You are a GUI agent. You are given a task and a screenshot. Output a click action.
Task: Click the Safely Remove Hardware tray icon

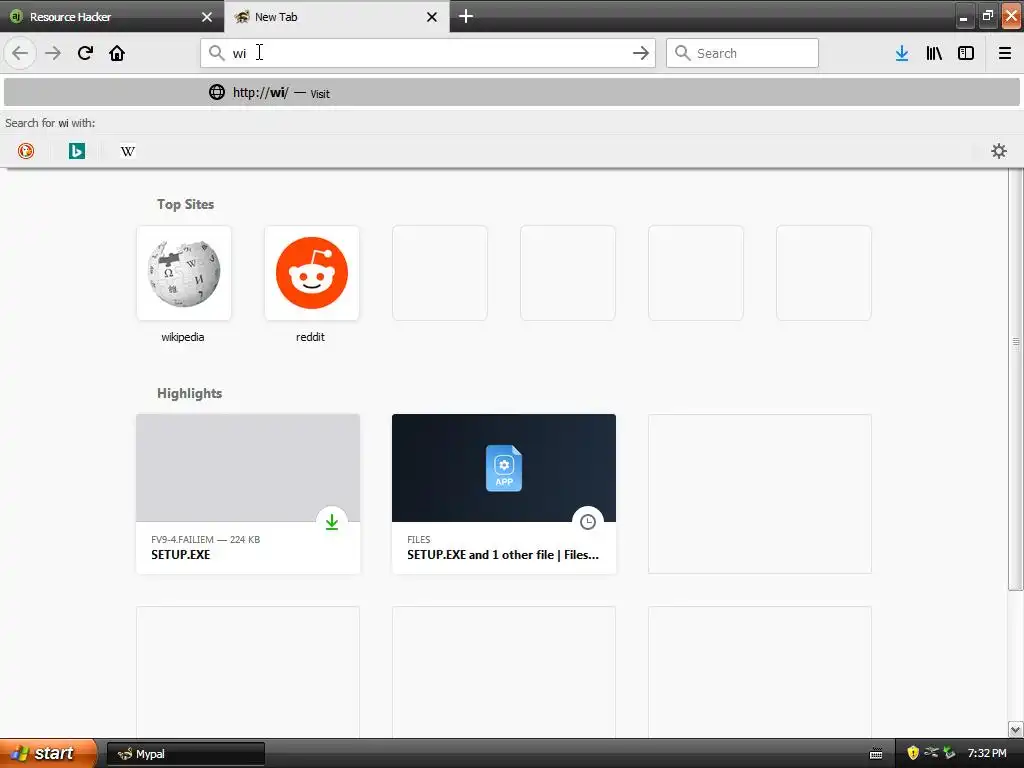pyautogui.click(x=949, y=753)
